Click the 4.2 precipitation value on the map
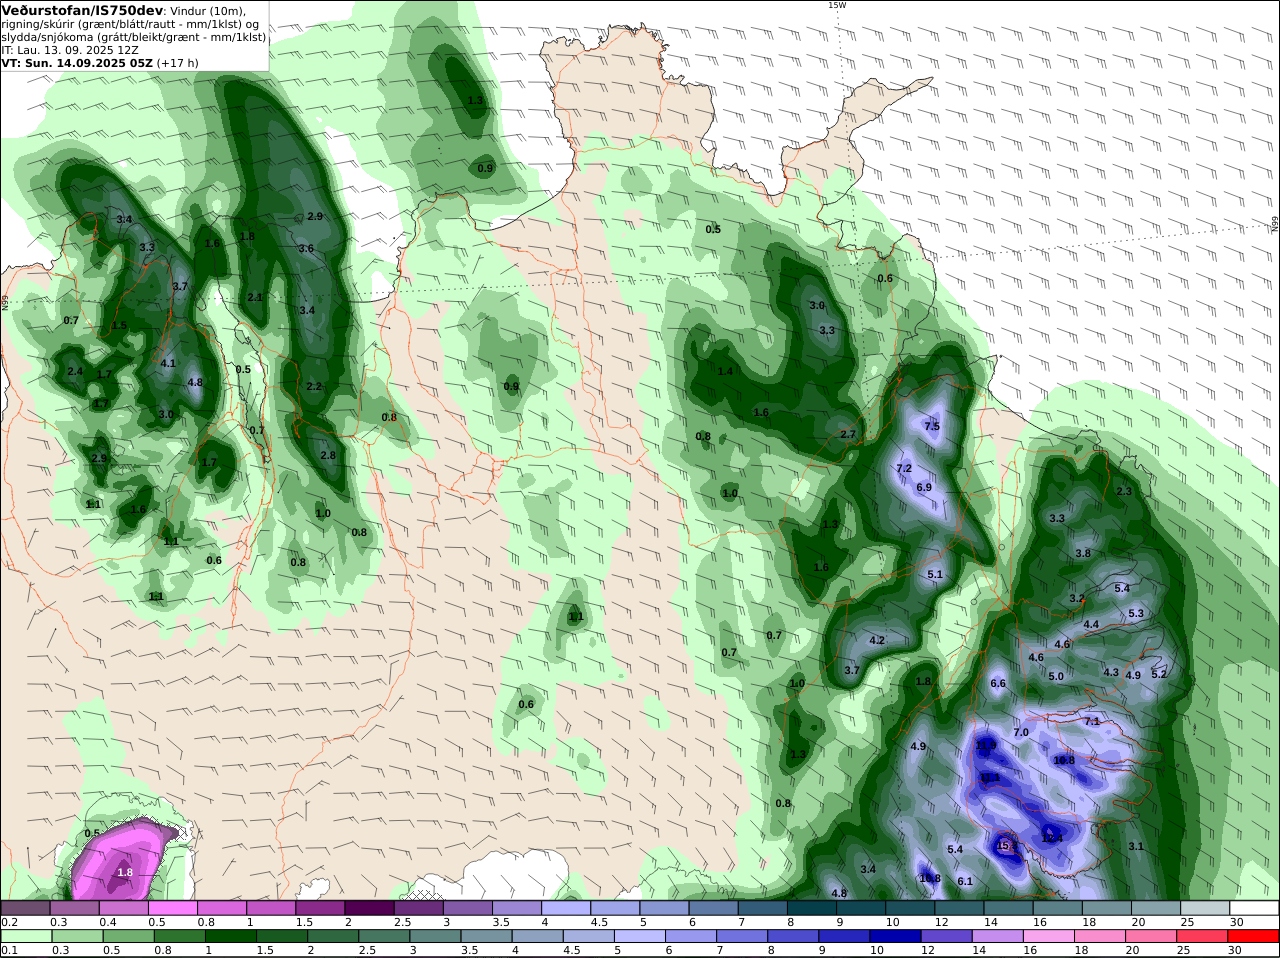Screen dimensions: 1280x958 click(x=877, y=640)
